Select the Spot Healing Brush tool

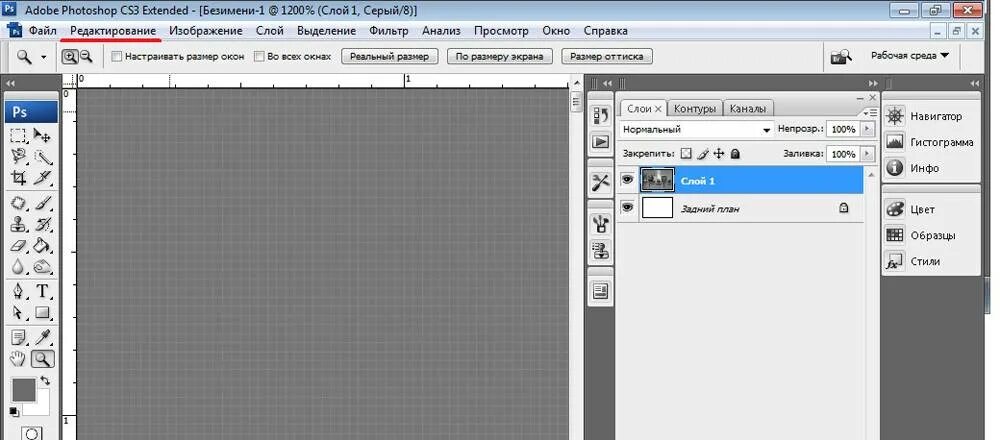point(18,203)
